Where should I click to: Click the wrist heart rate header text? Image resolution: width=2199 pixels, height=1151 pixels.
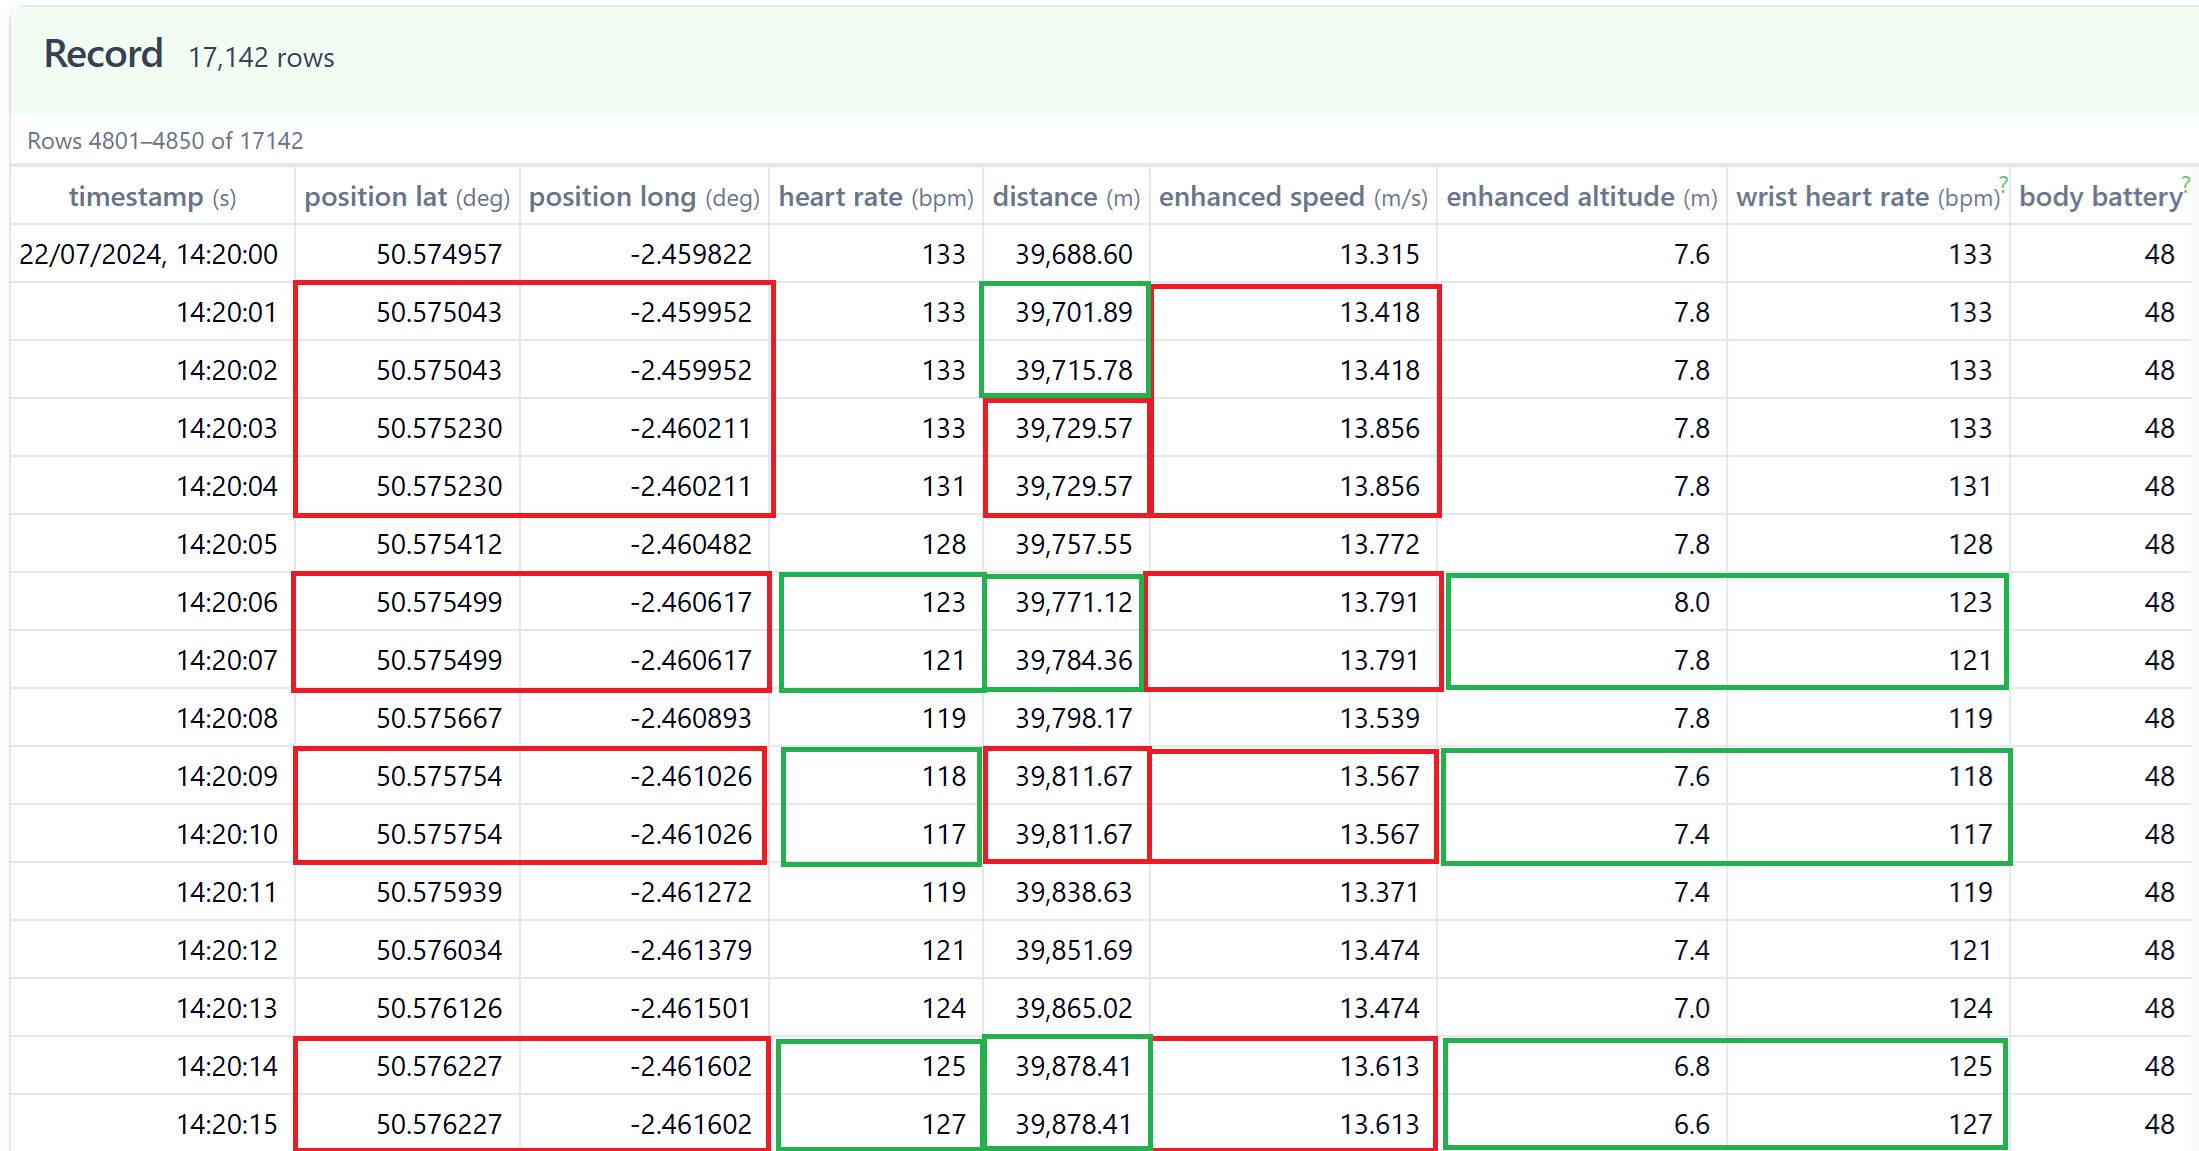click(1832, 197)
